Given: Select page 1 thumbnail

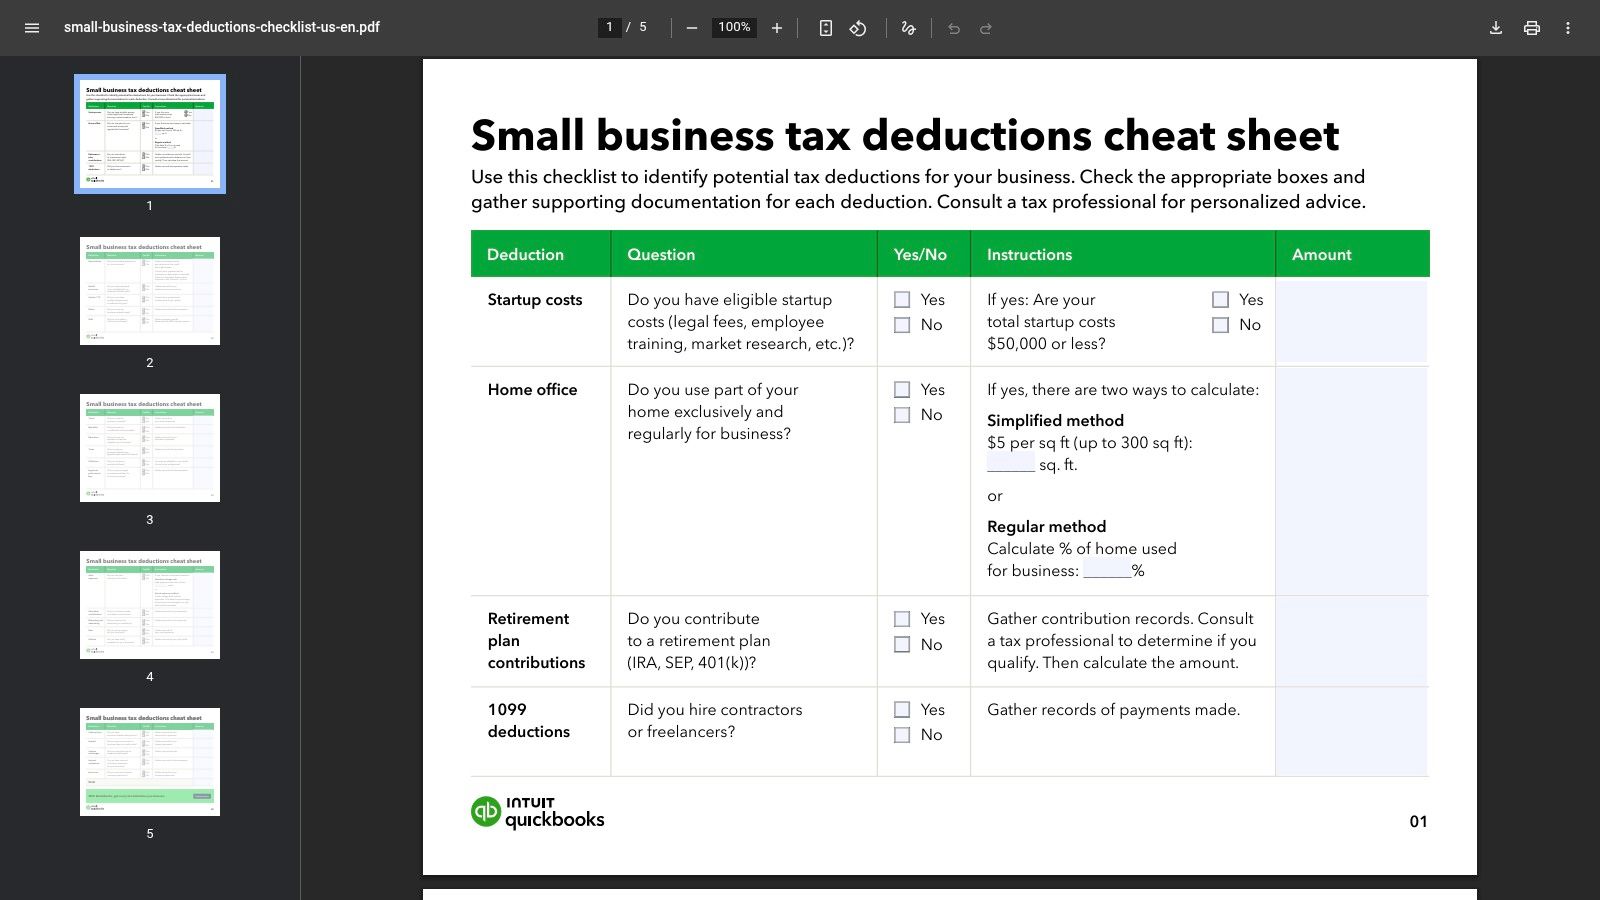Looking at the screenshot, I should (x=150, y=134).
